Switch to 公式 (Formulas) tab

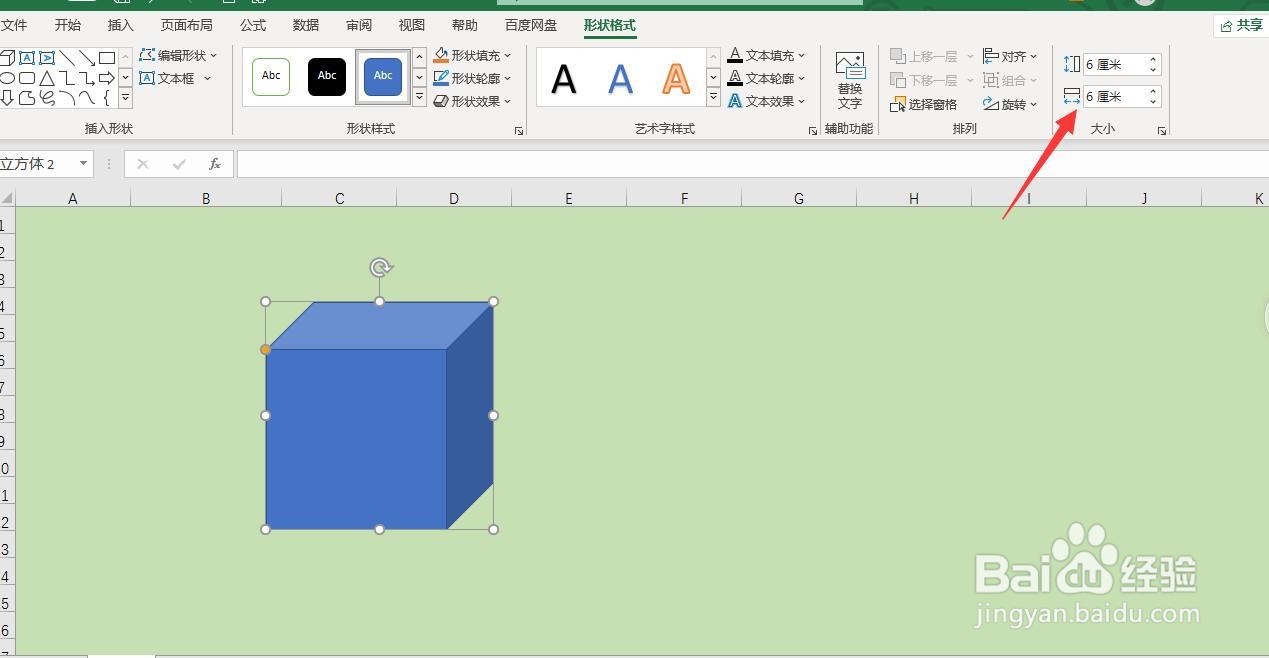[253, 25]
